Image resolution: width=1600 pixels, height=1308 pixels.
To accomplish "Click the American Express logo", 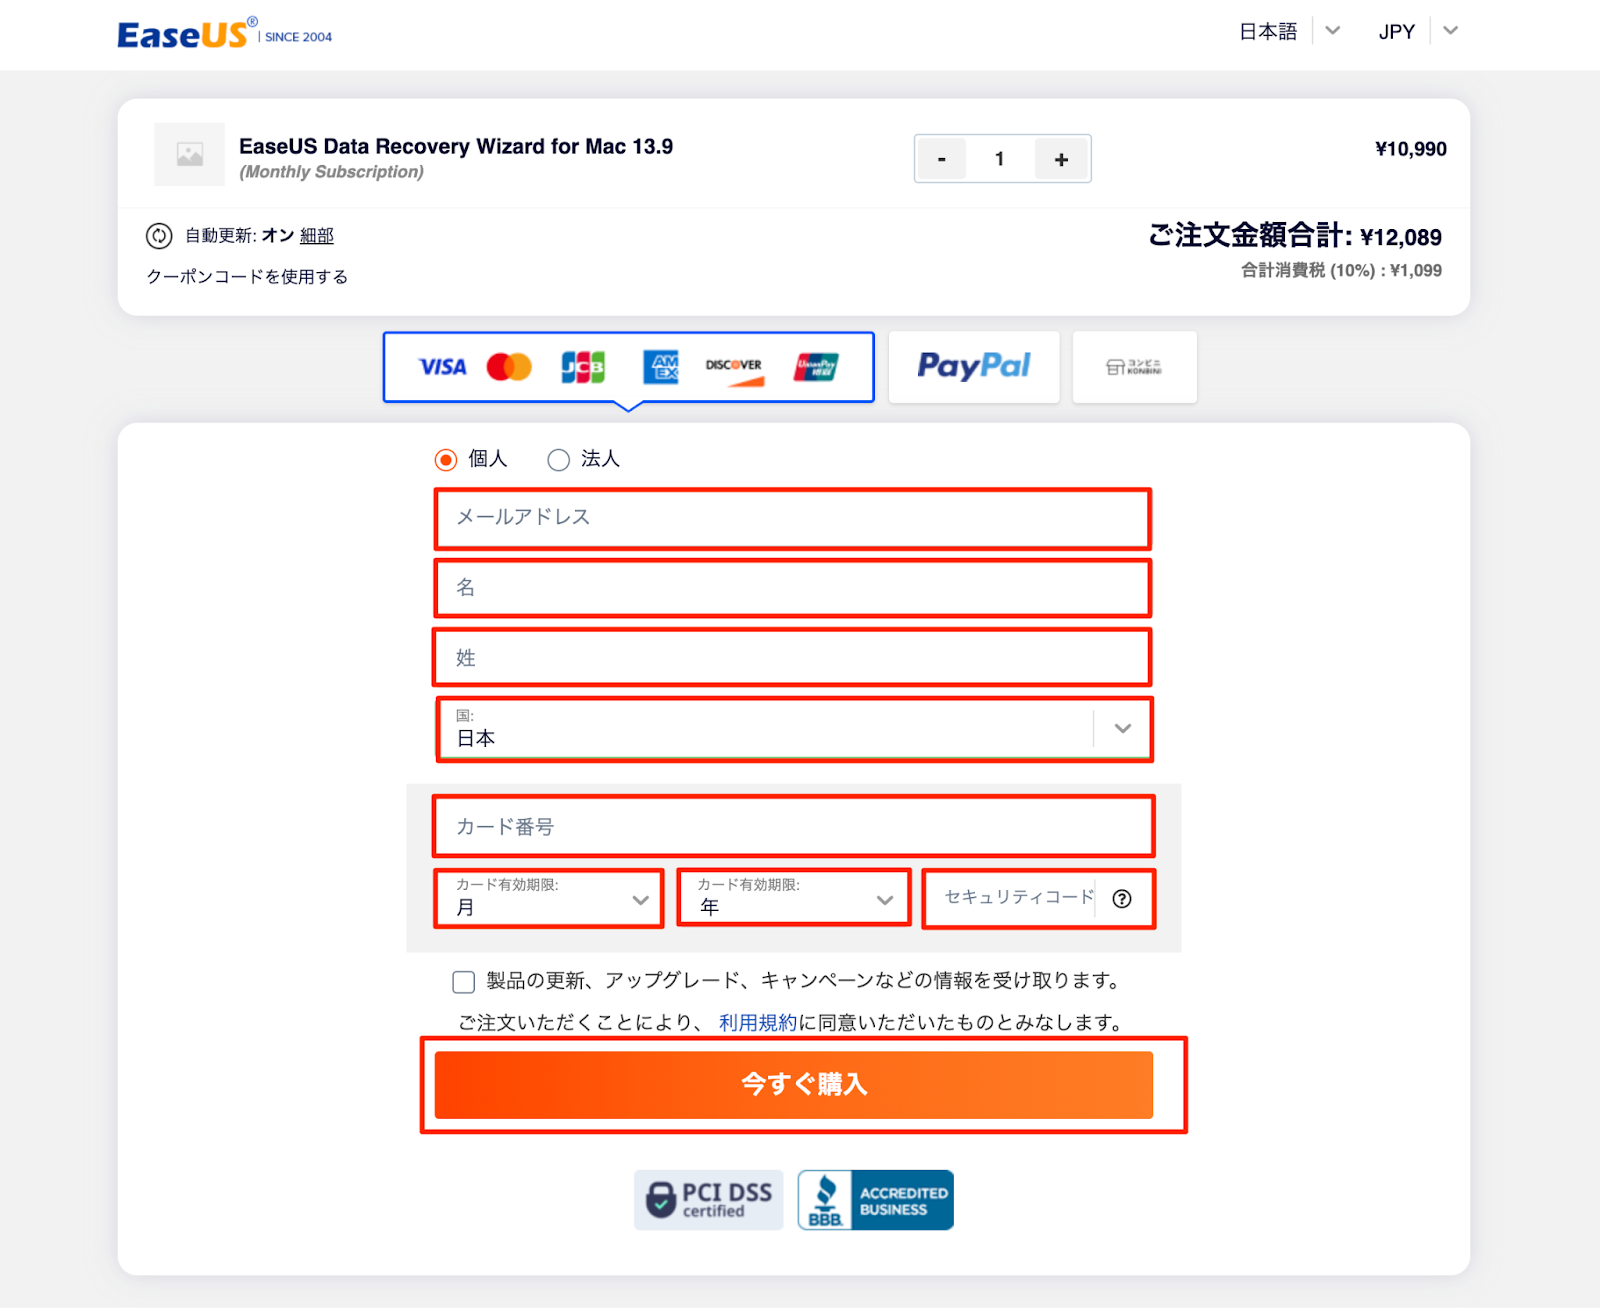I will coord(661,367).
